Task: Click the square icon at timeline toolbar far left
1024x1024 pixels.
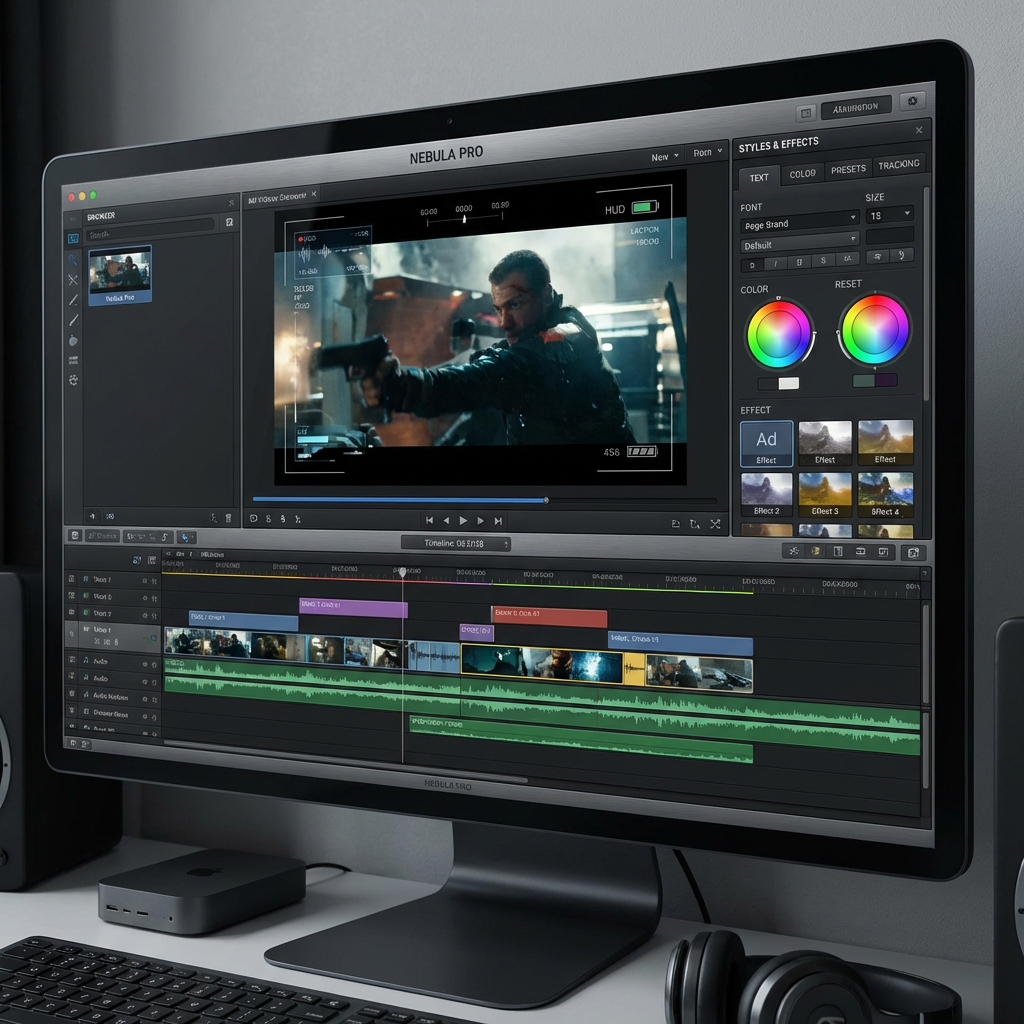Action: pos(75,536)
